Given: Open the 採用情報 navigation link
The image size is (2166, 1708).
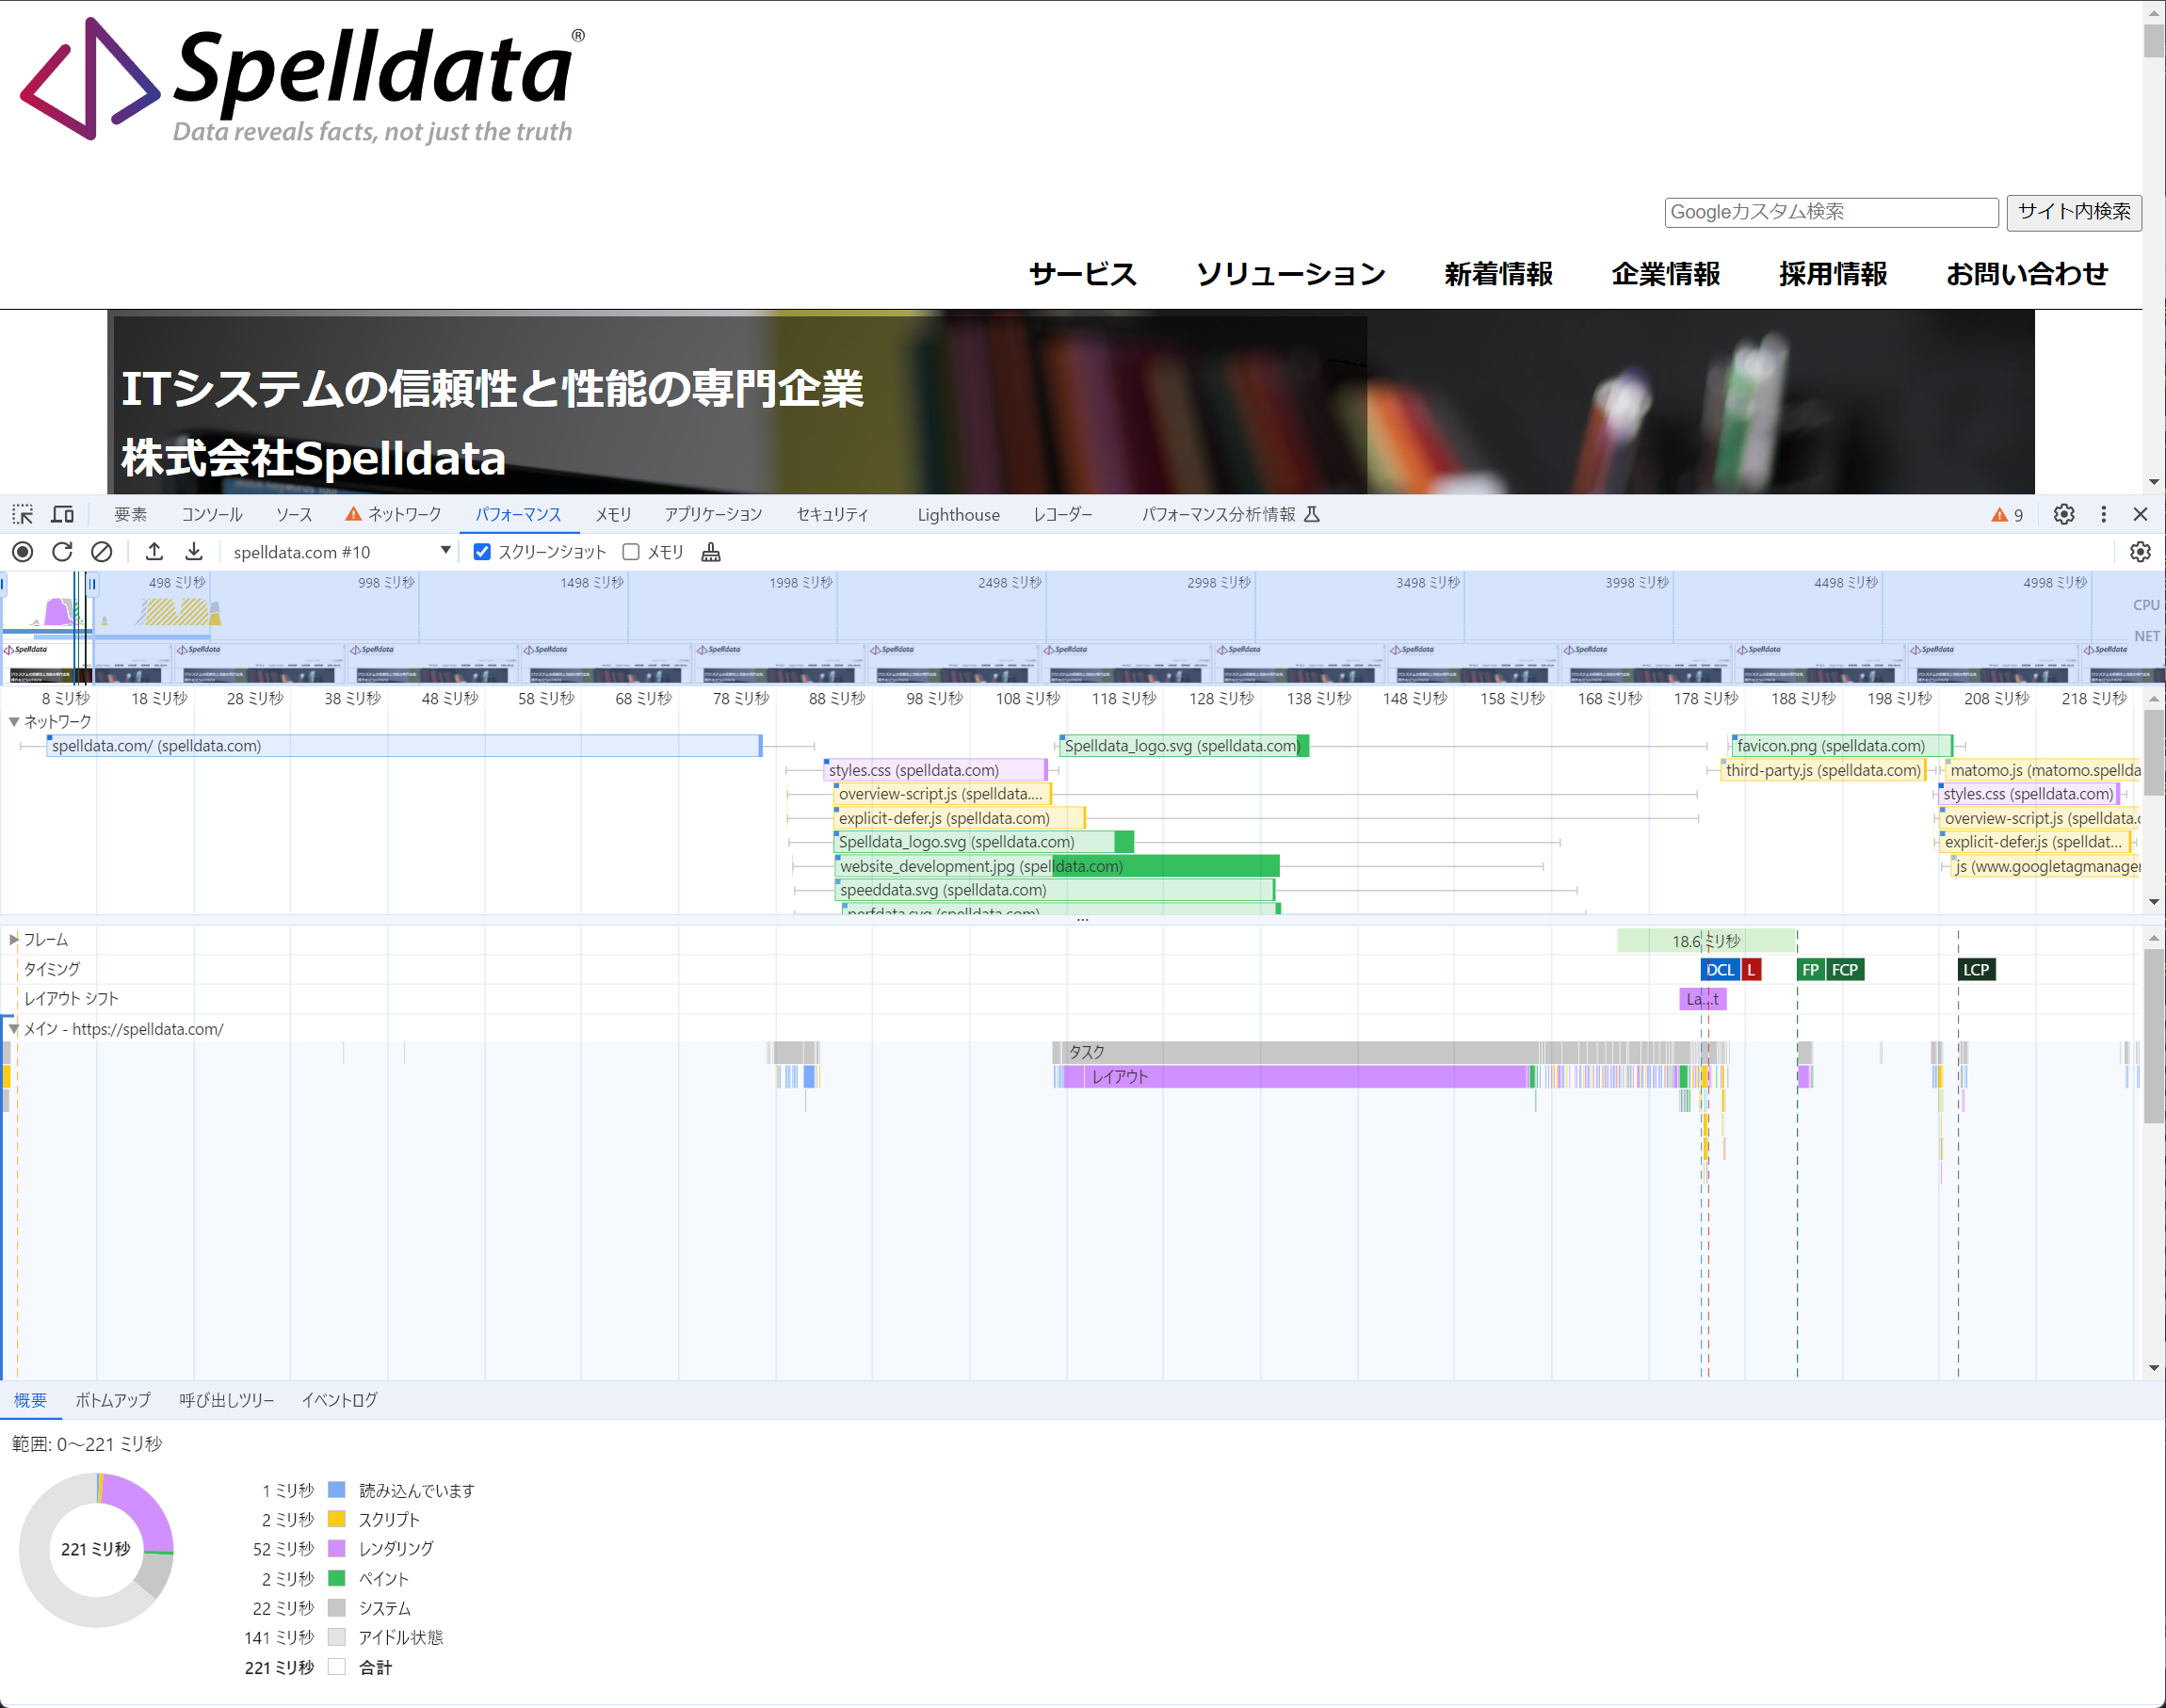Looking at the screenshot, I should 1833,274.
